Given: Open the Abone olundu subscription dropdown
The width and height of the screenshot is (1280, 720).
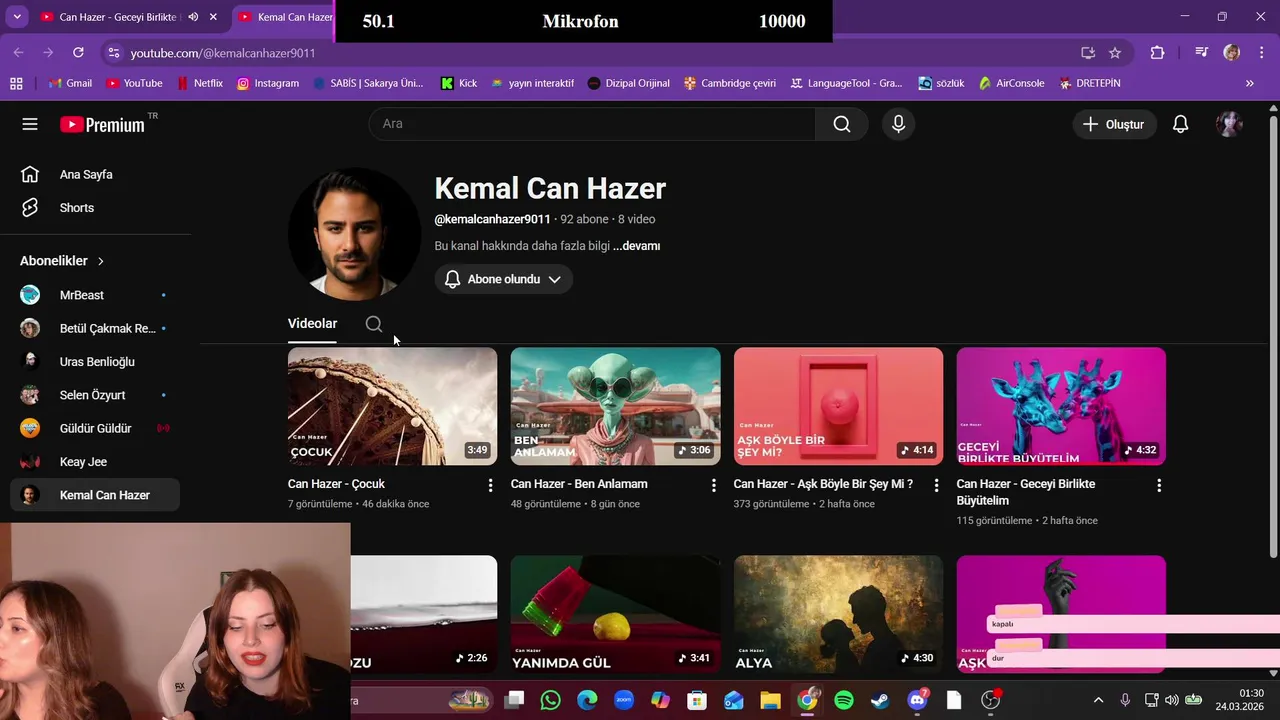Looking at the screenshot, I should click(503, 279).
